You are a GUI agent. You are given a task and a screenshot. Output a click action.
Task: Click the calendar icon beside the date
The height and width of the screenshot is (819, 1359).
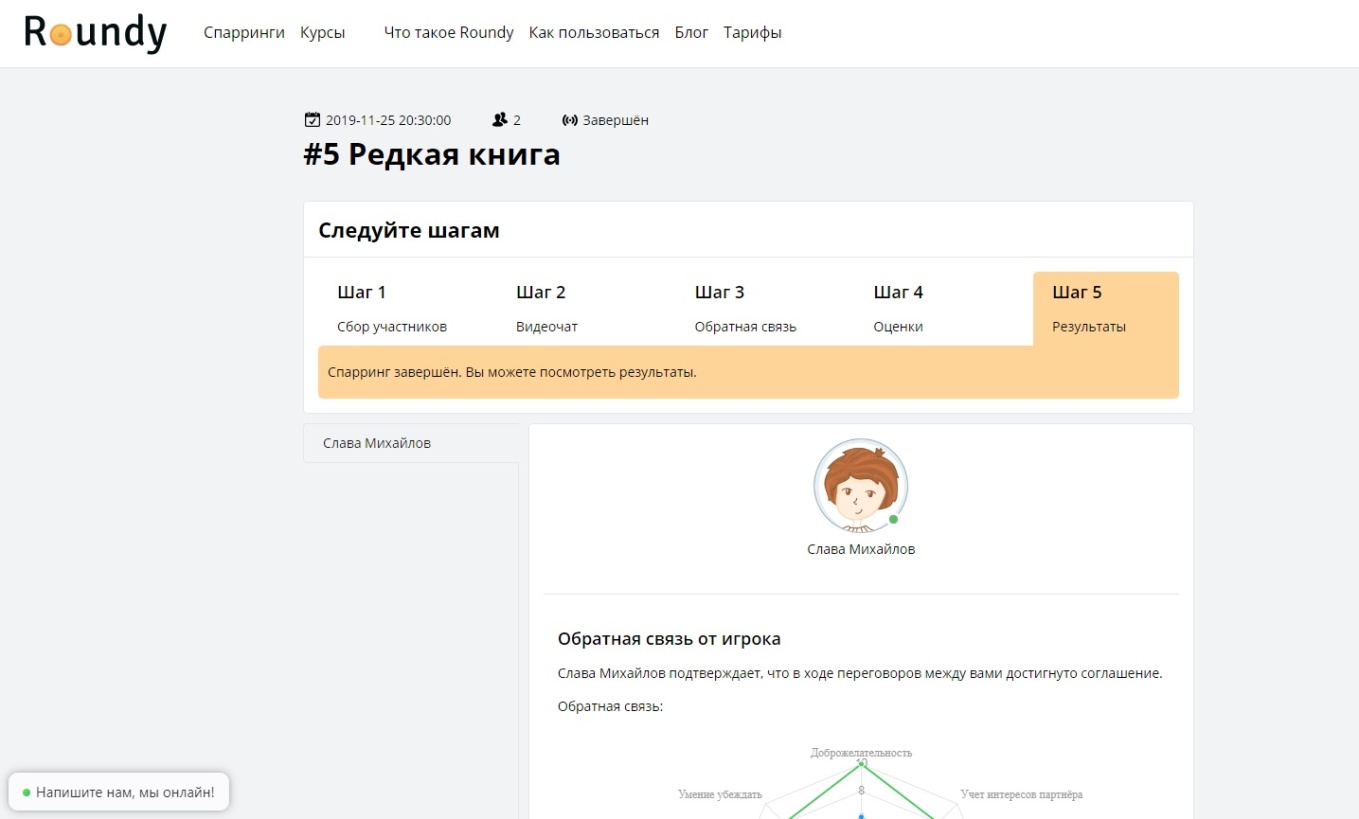312,120
